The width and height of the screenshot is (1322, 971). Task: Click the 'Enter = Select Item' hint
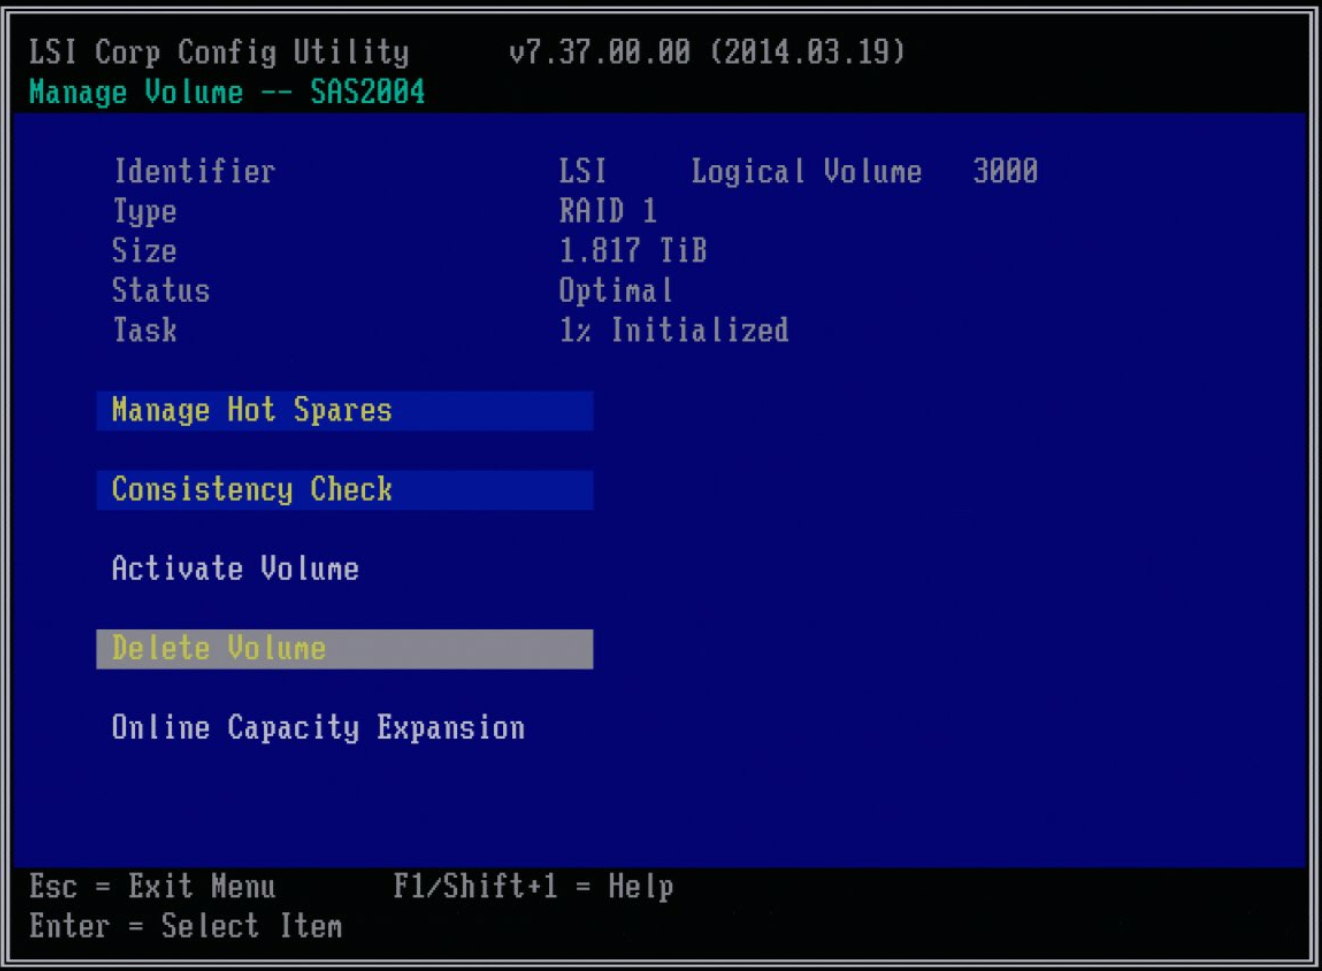[186, 927]
